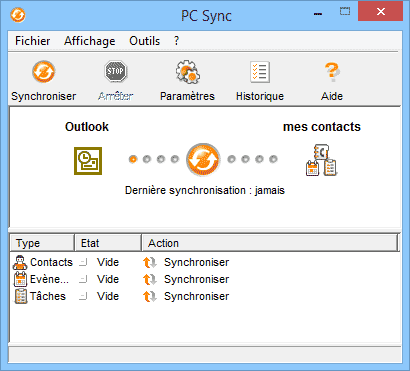
Task: Click the Contacts row person icon
Action: (20, 262)
